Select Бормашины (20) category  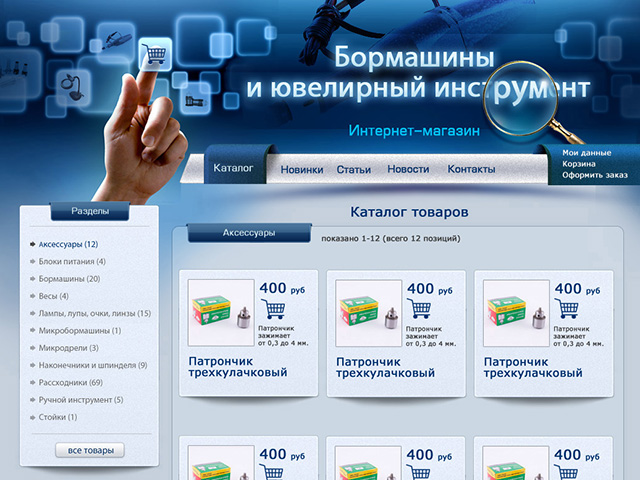point(69,279)
